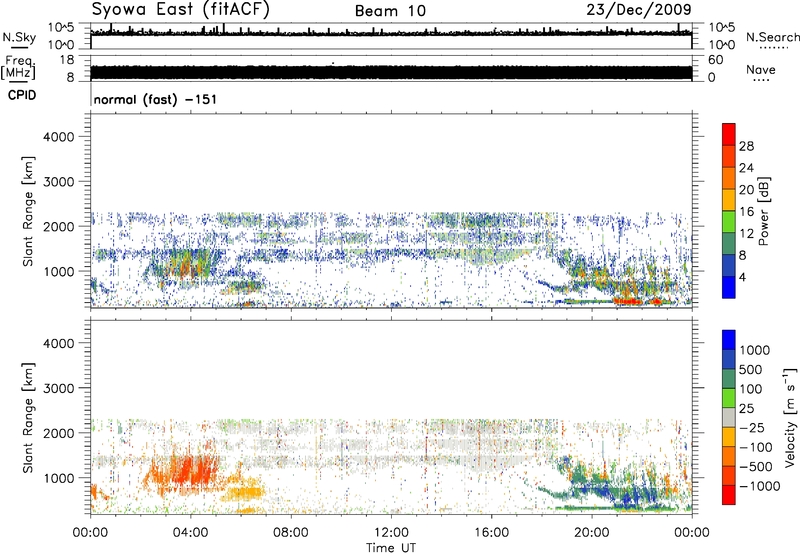Click the black frequency band strip
Image resolution: width=800 pixels, height=554 pixels.
click(x=391, y=73)
